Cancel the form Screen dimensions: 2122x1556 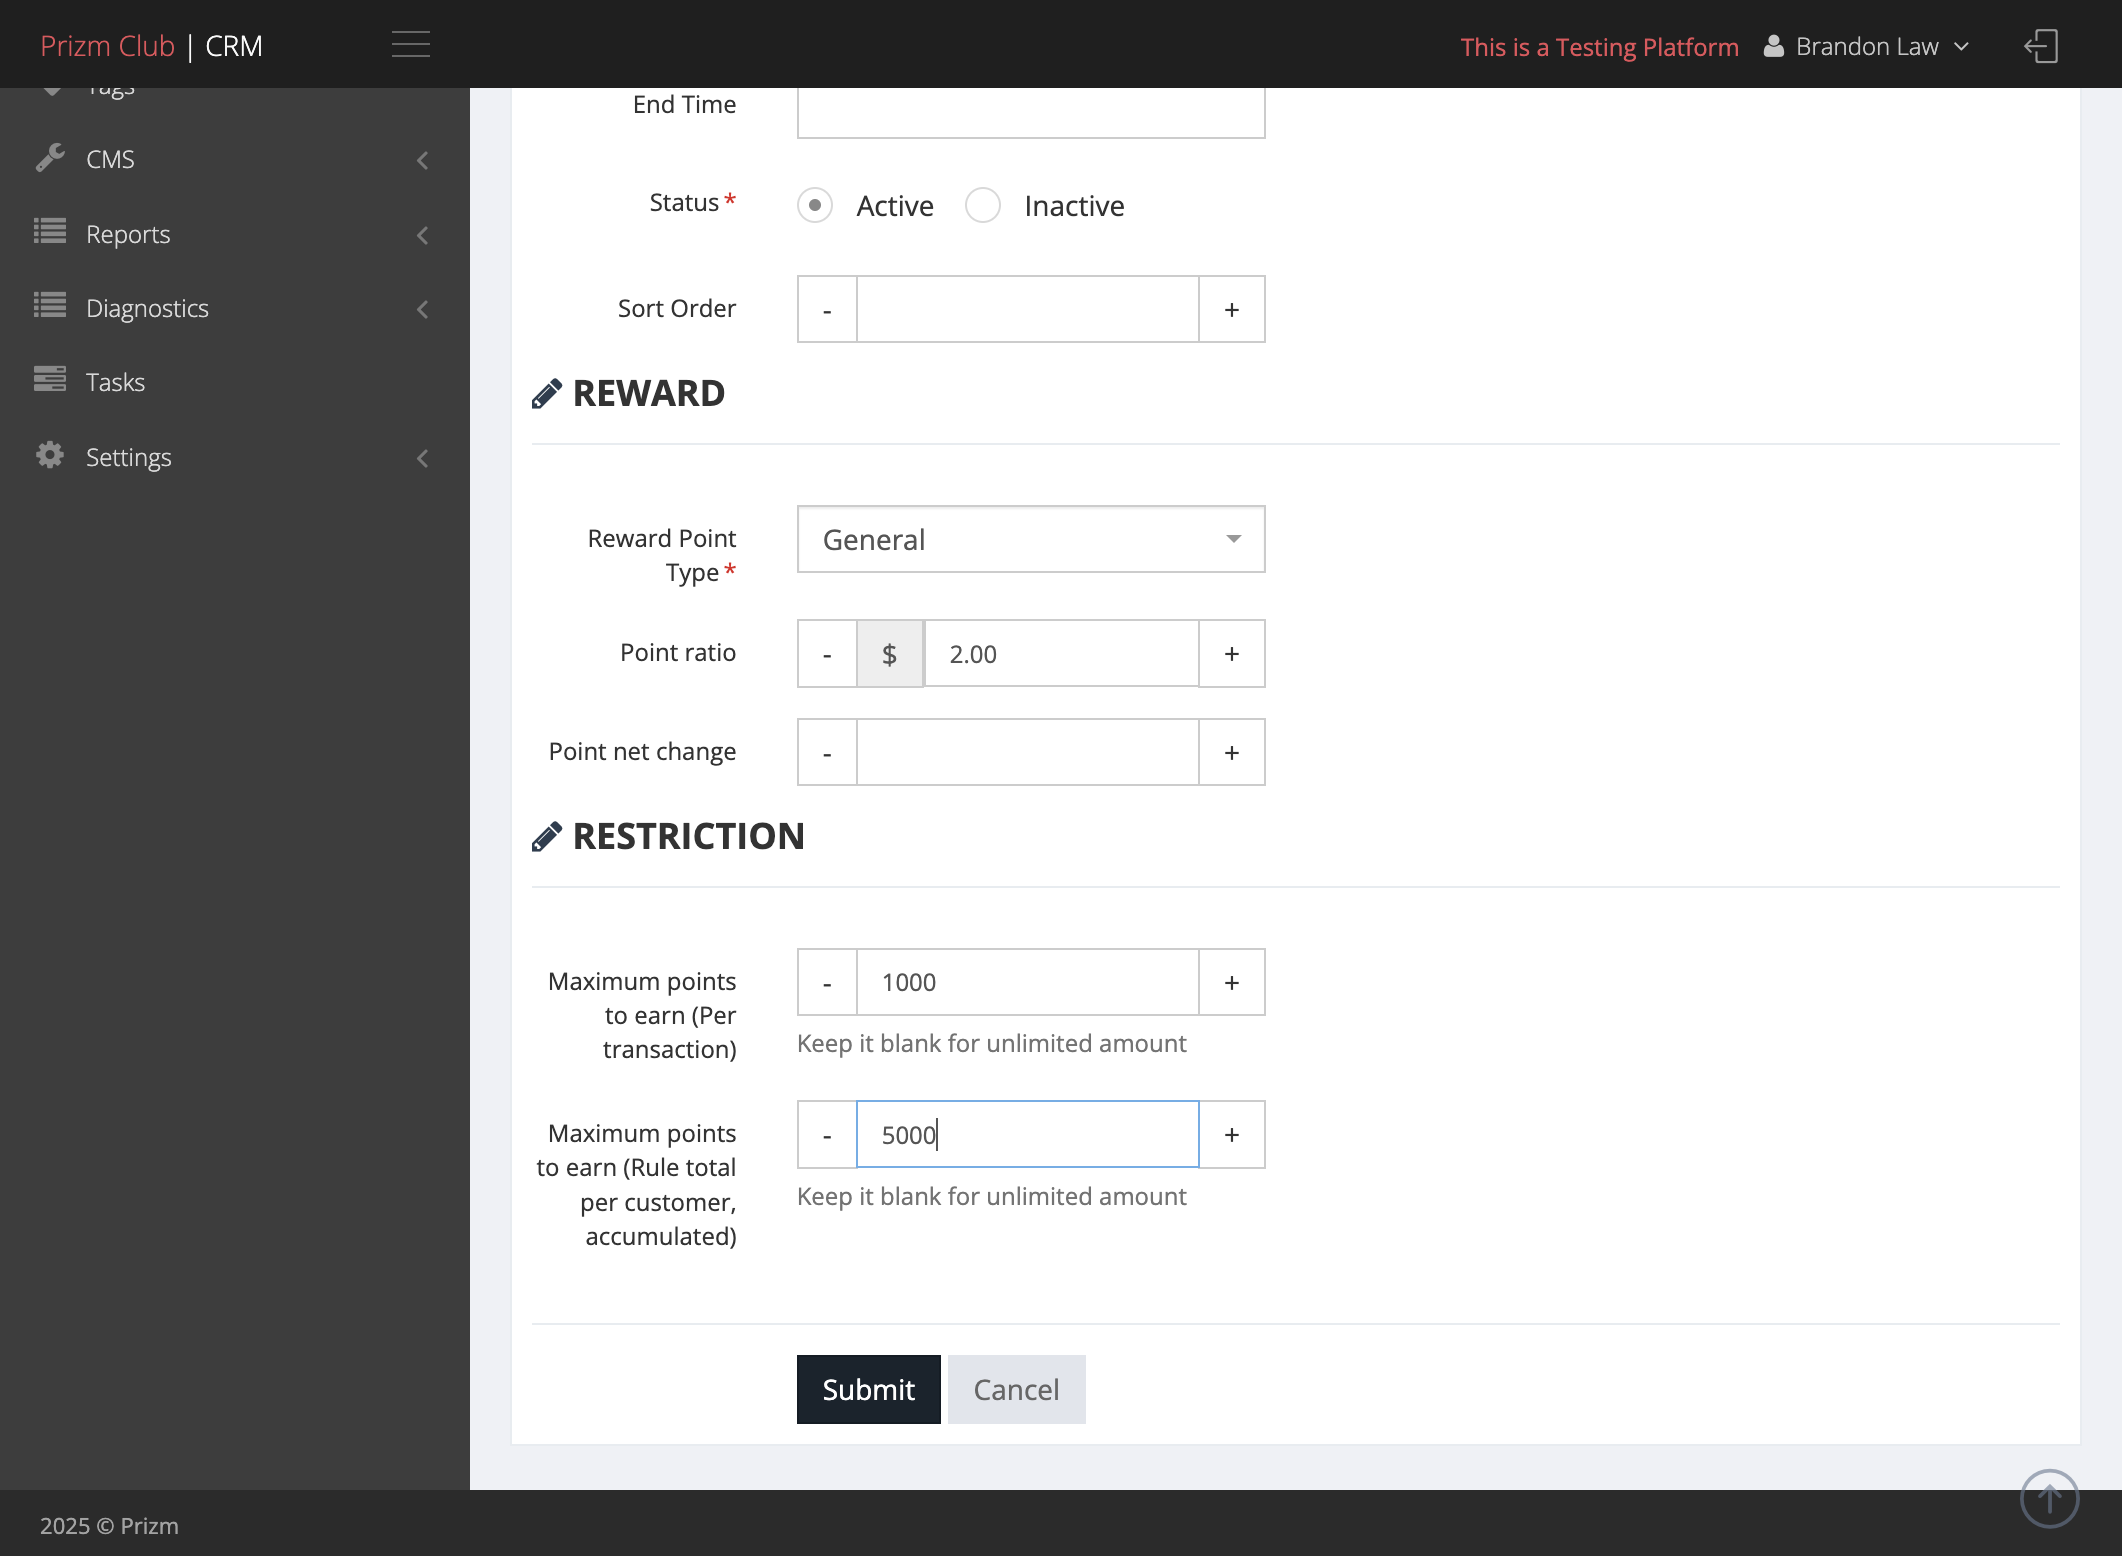(x=1017, y=1389)
